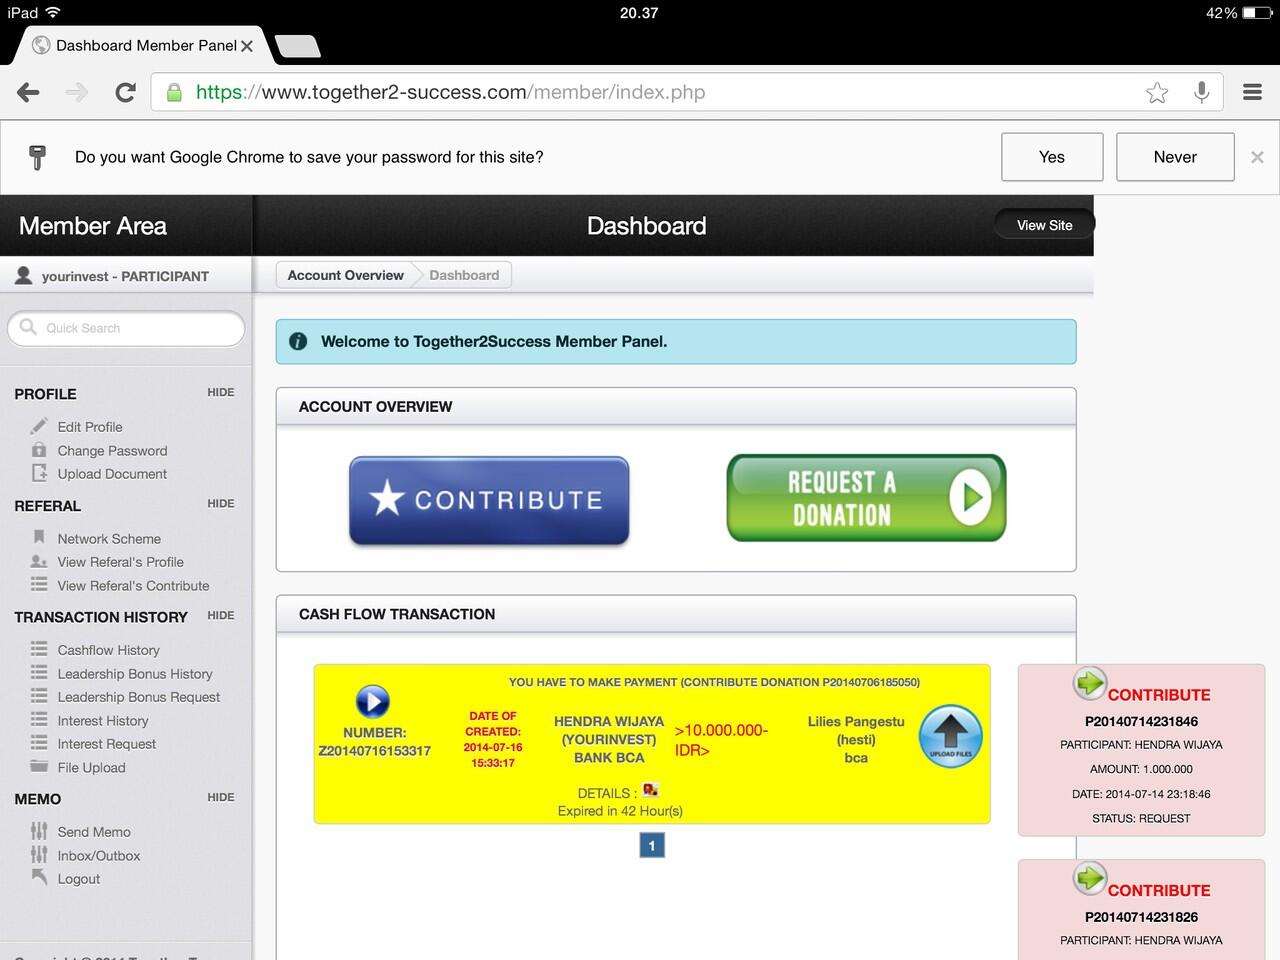
Task: Click people icon beside View Referal's Profile
Action: (x=39, y=561)
